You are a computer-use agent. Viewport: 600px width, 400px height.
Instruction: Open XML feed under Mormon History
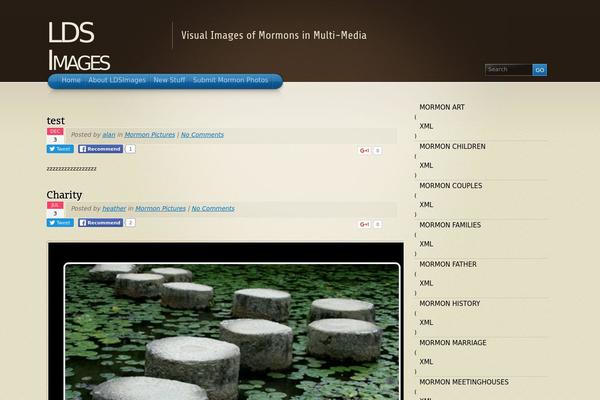tap(426, 323)
